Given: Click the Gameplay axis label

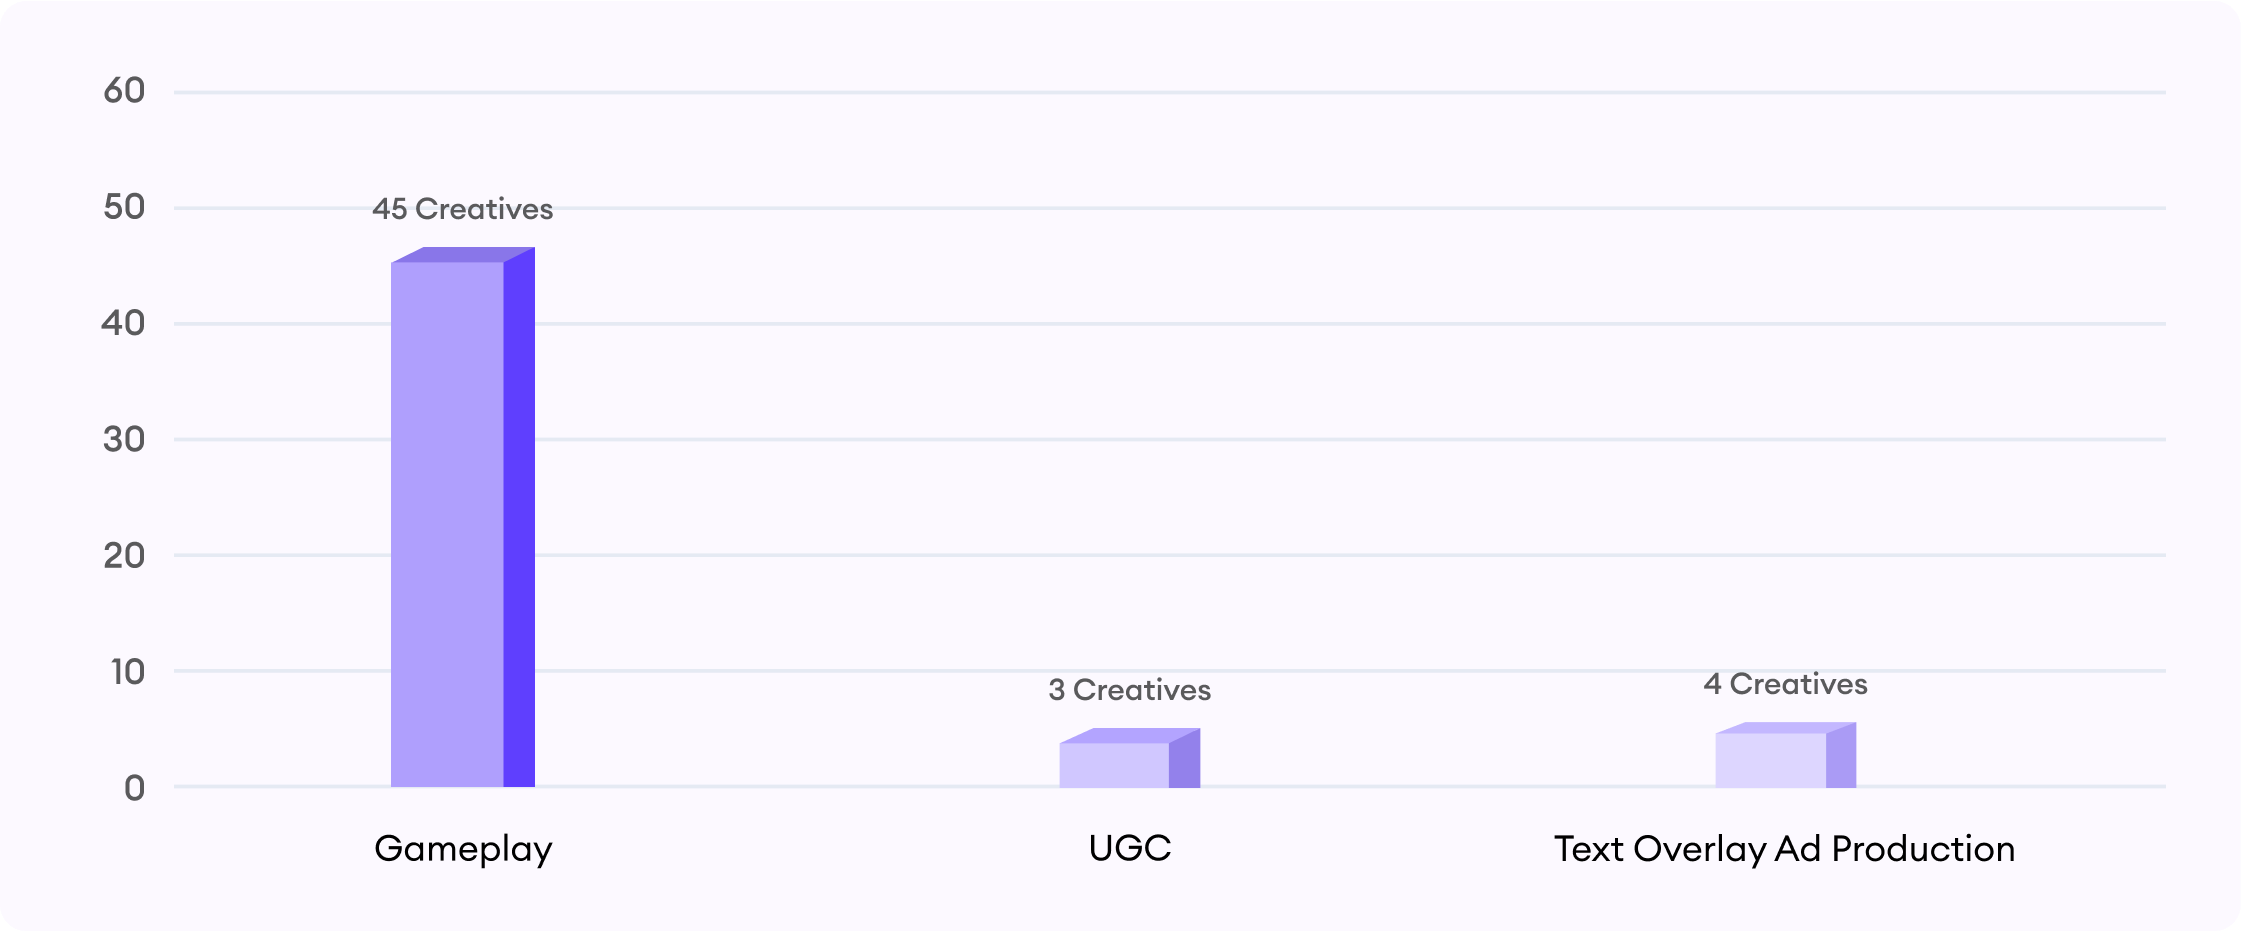Looking at the screenshot, I should pyautogui.click(x=463, y=850).
